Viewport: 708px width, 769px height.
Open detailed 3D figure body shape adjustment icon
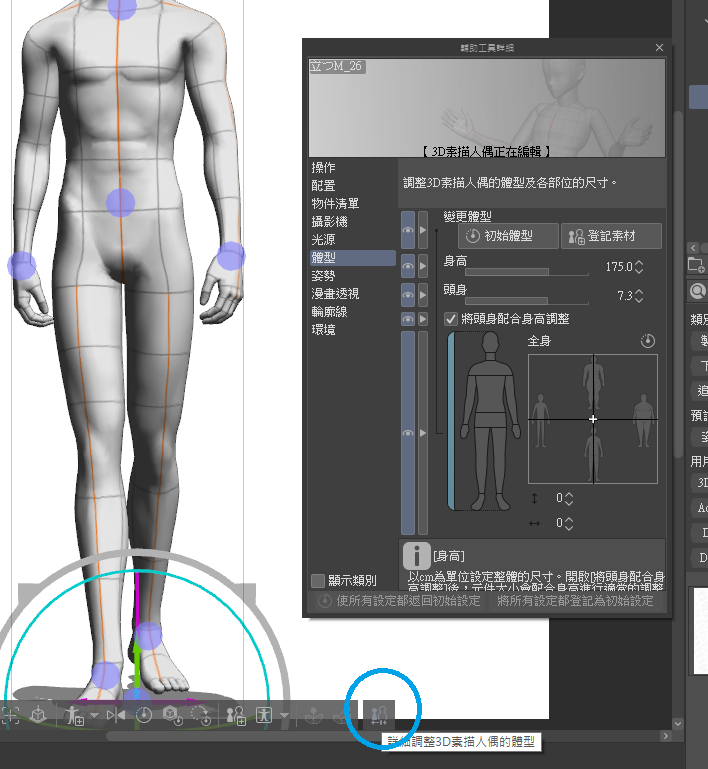pyautogui.click(x=379, y=715)
